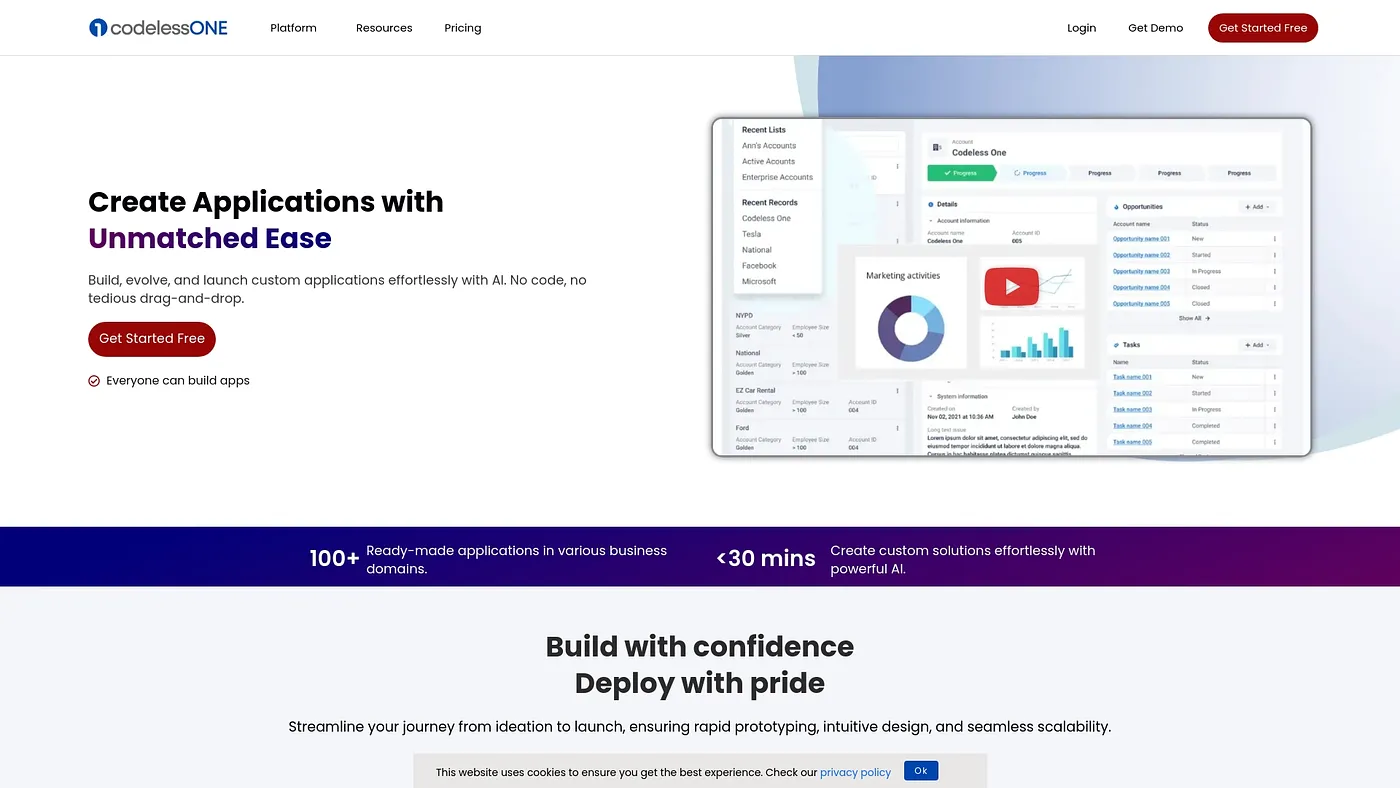The width and height of the screenshot is (1400, 788).
Task: Click Get Started Free in the top header
Action: pyautogui.click(x=1263, y=28)
